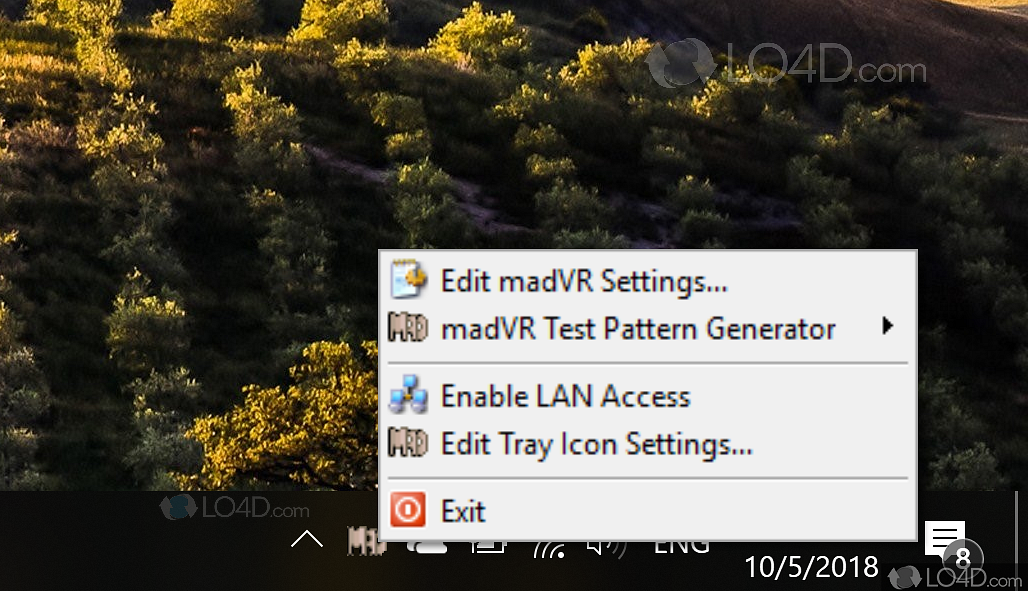Show hidden tray icons with the up chevron
Viewport: 1028px width, 591px height.
click(x=307, y=539)
